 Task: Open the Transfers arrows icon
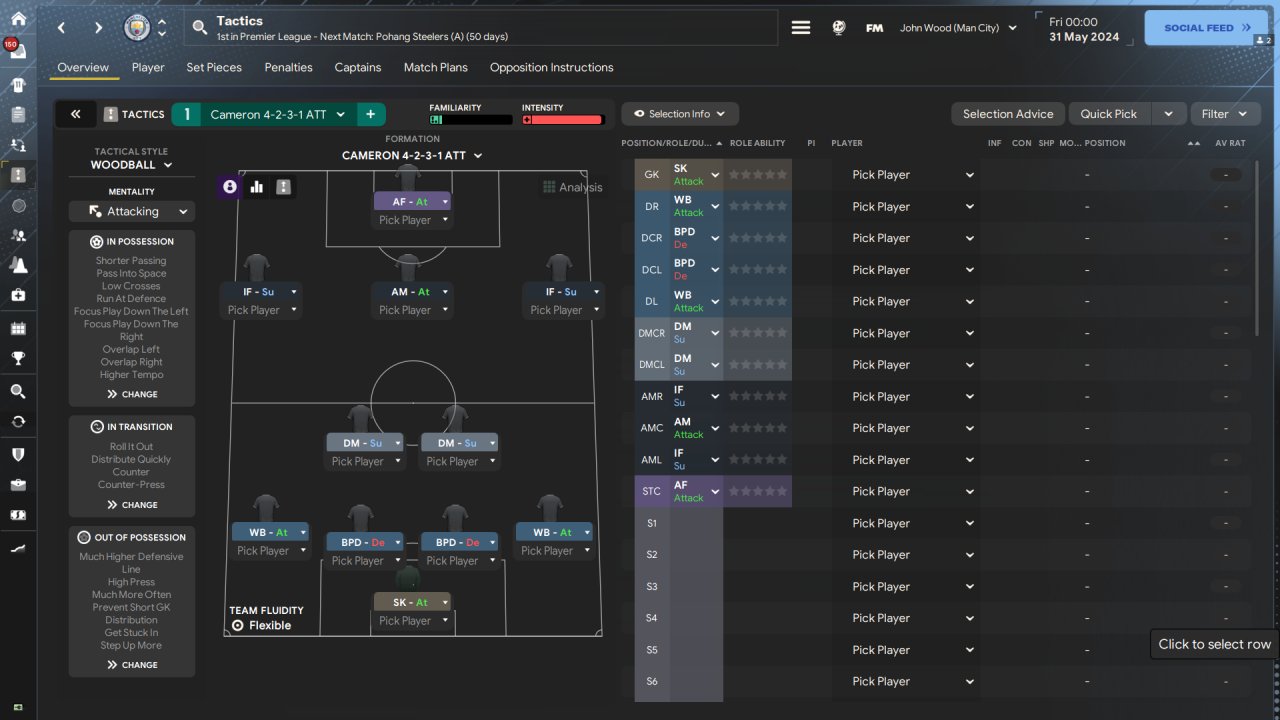coord(18,421)
